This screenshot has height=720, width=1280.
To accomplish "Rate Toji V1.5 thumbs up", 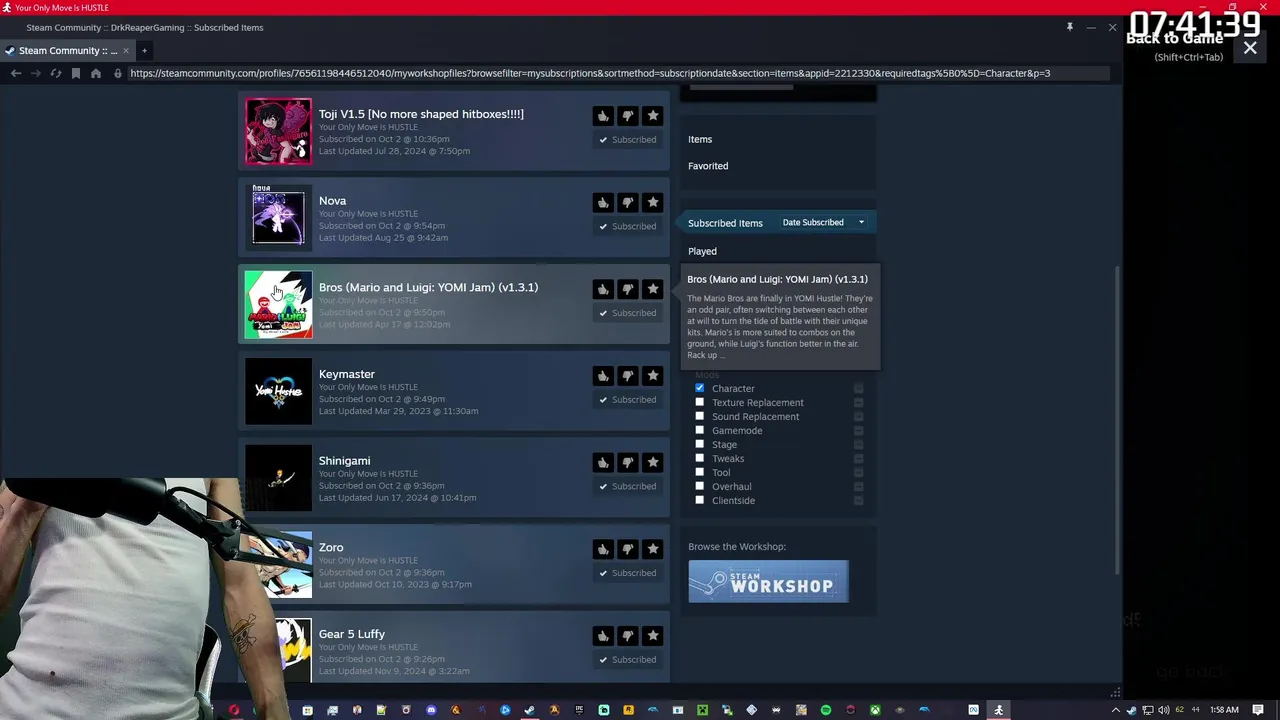I will coord(603,116).
